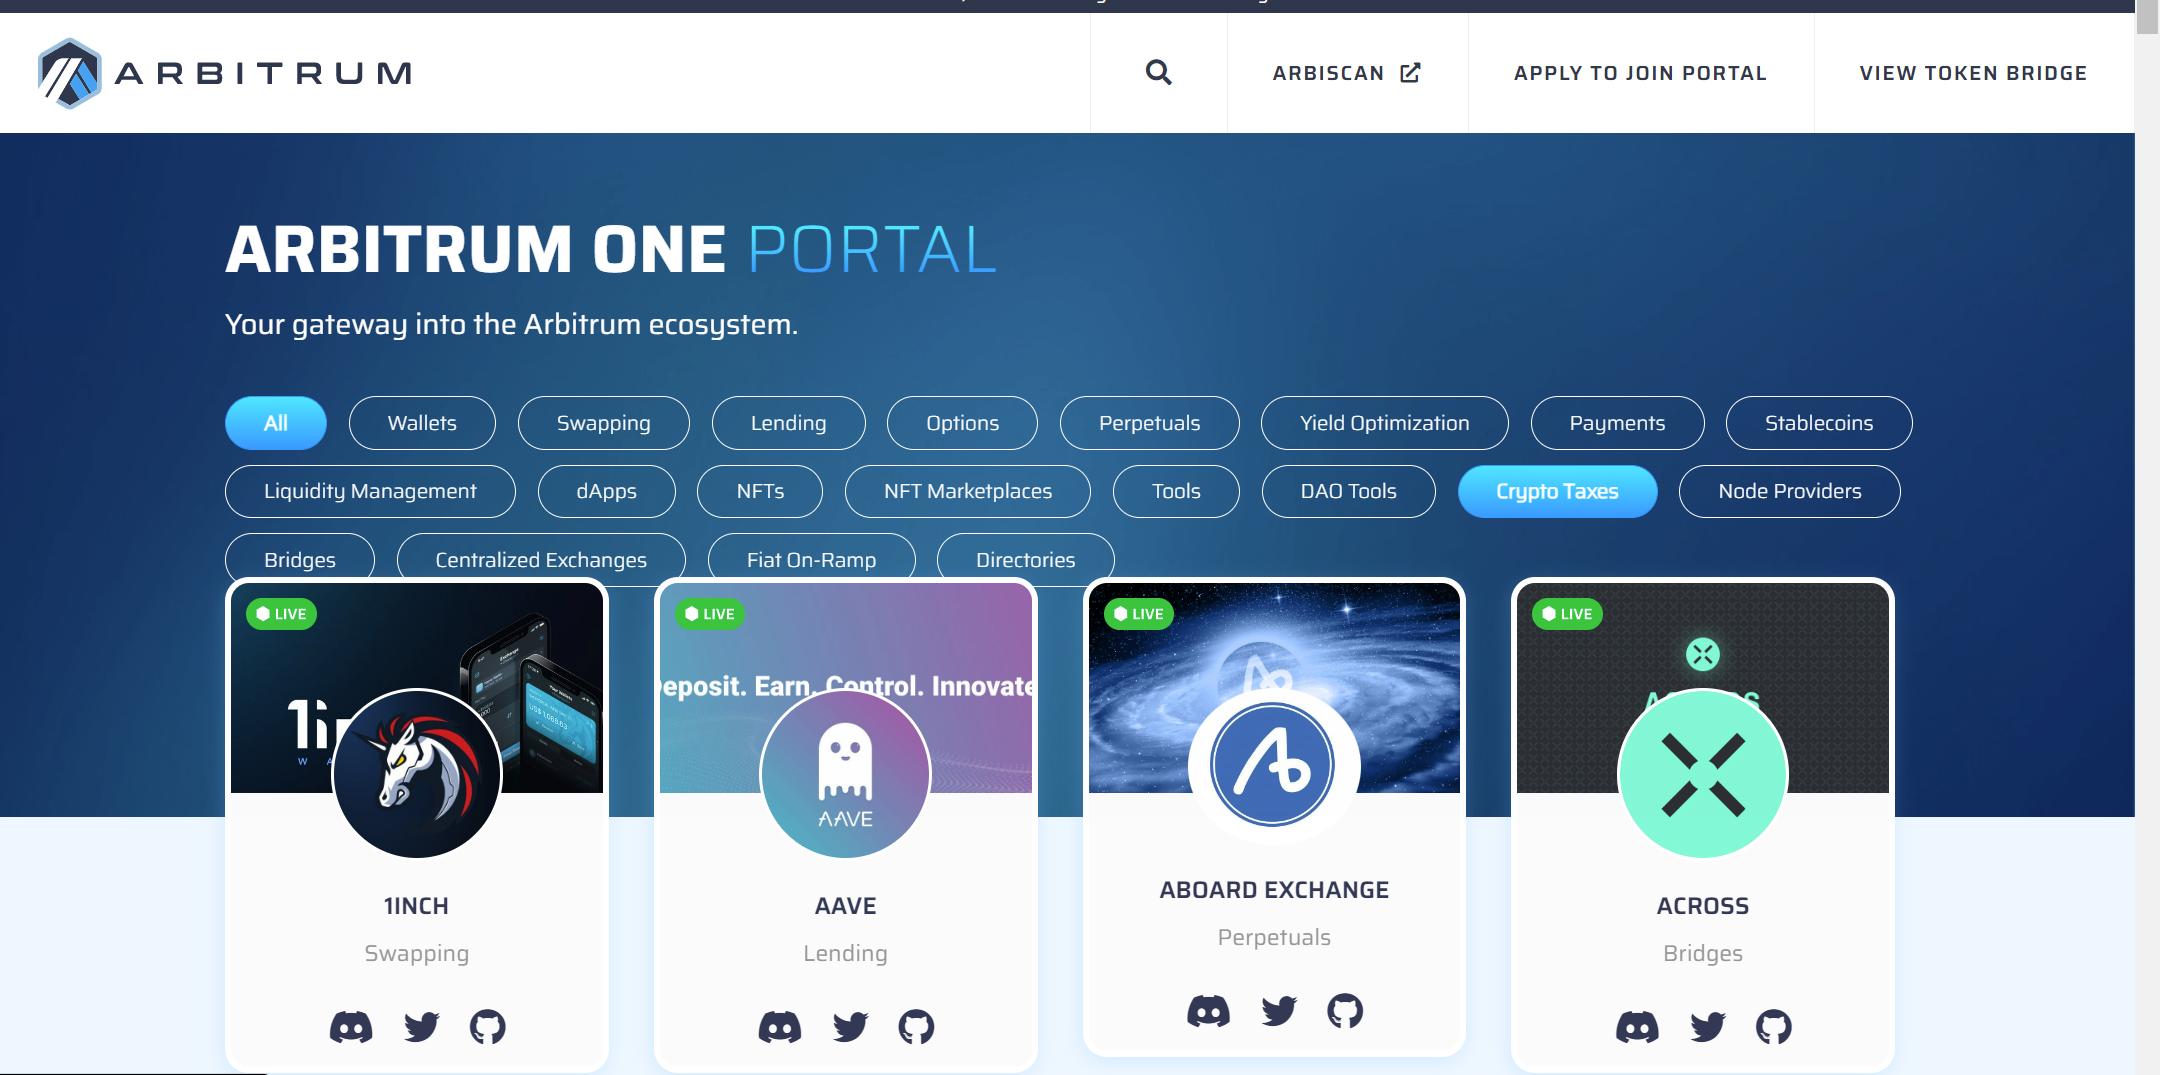Open the 1INCH project title
Image resolution: width=2160 pixels, height=1075 pixels.
pos(417,906)
